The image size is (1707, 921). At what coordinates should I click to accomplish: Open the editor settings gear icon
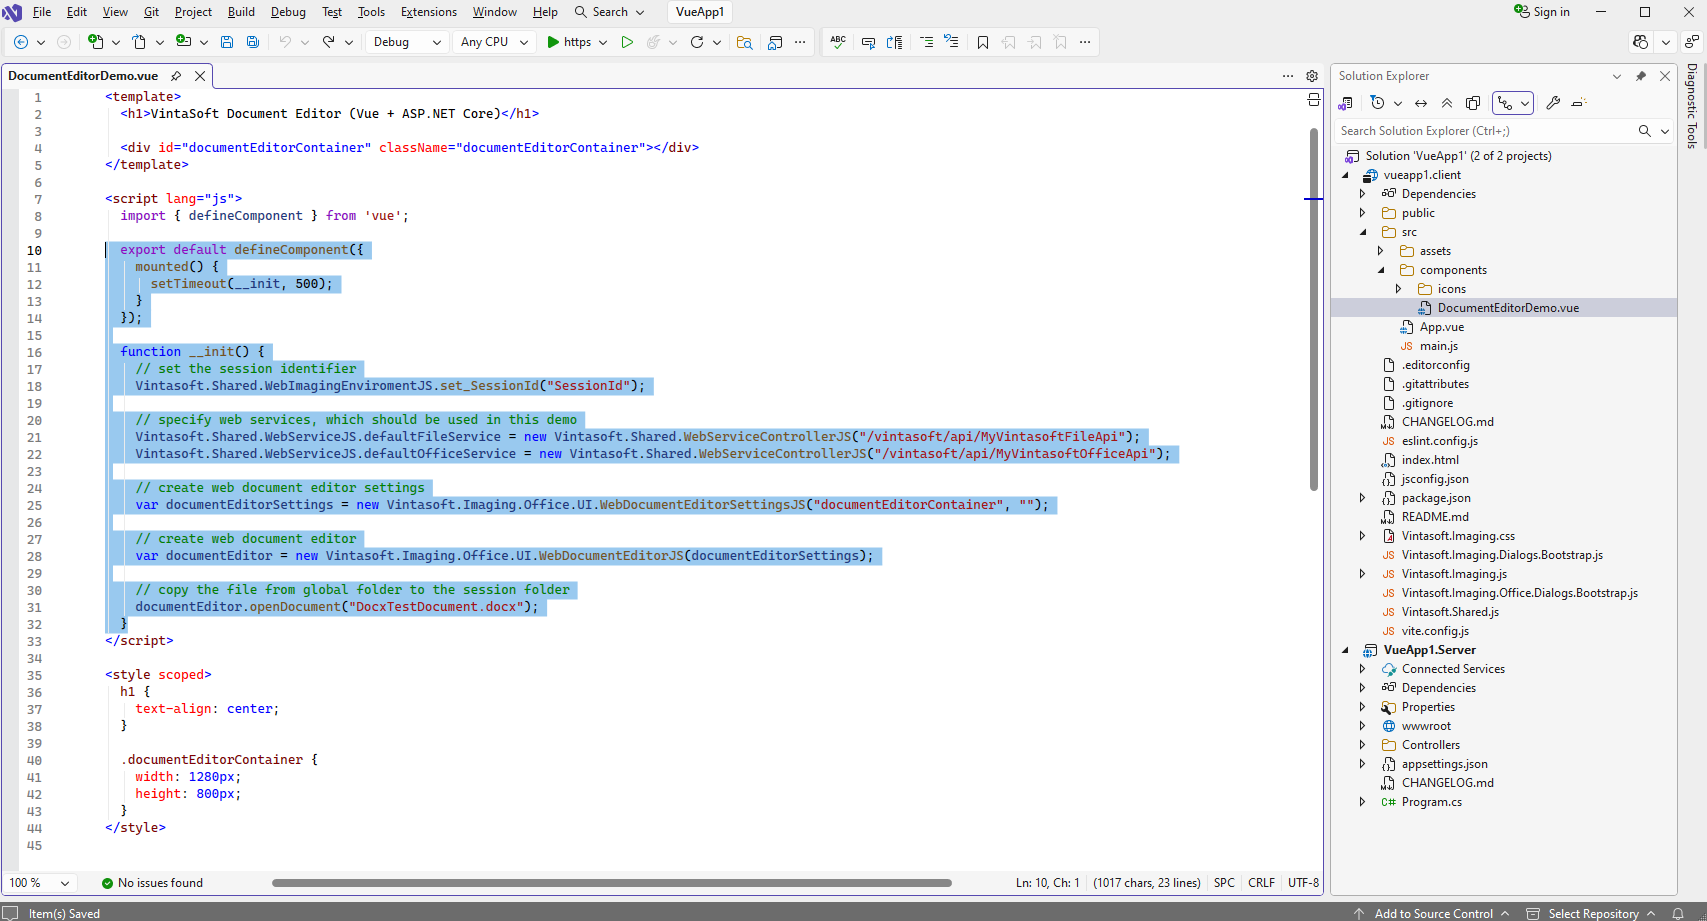tap(1312, 76)
